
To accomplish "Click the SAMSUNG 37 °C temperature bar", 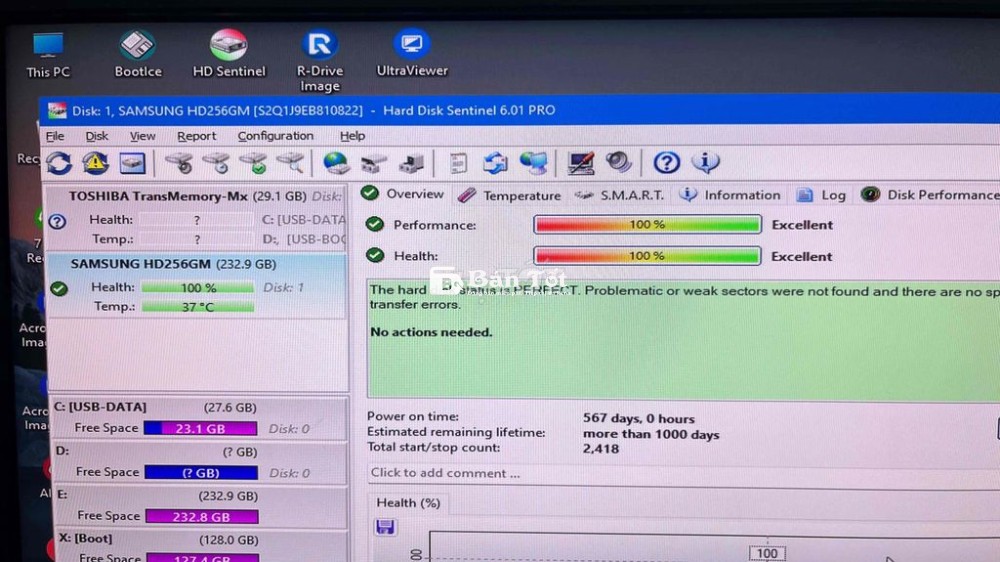I will [198, 307].
